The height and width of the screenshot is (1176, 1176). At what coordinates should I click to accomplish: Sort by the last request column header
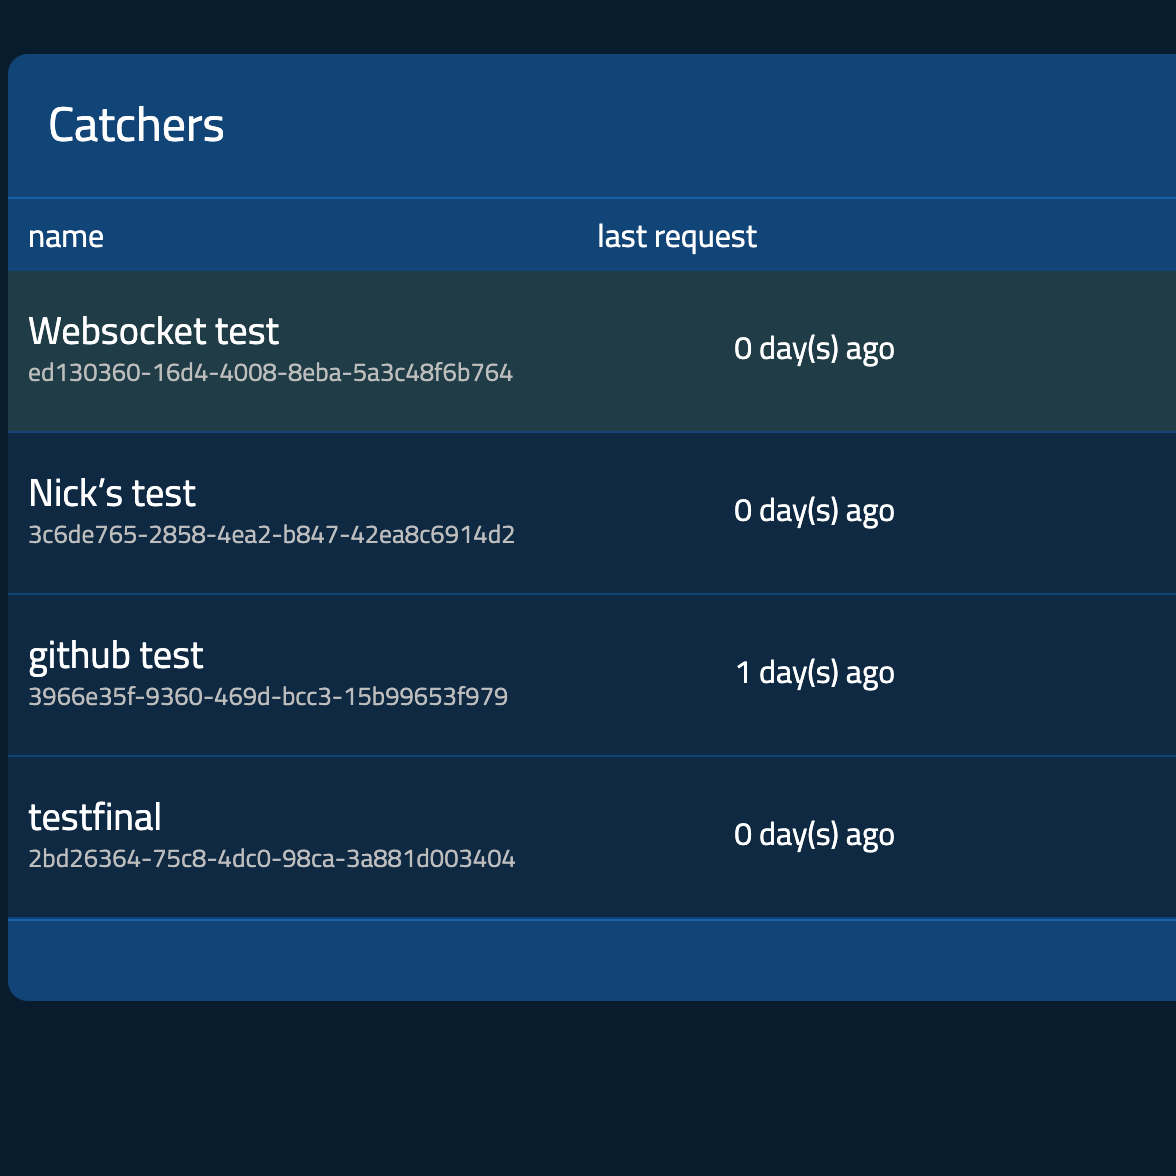coord(676,237)
